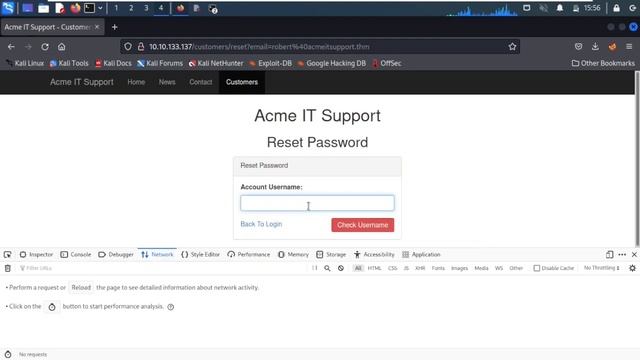640x360 pixels.
Task: Open network search magnifier icon
Action: 327,268
